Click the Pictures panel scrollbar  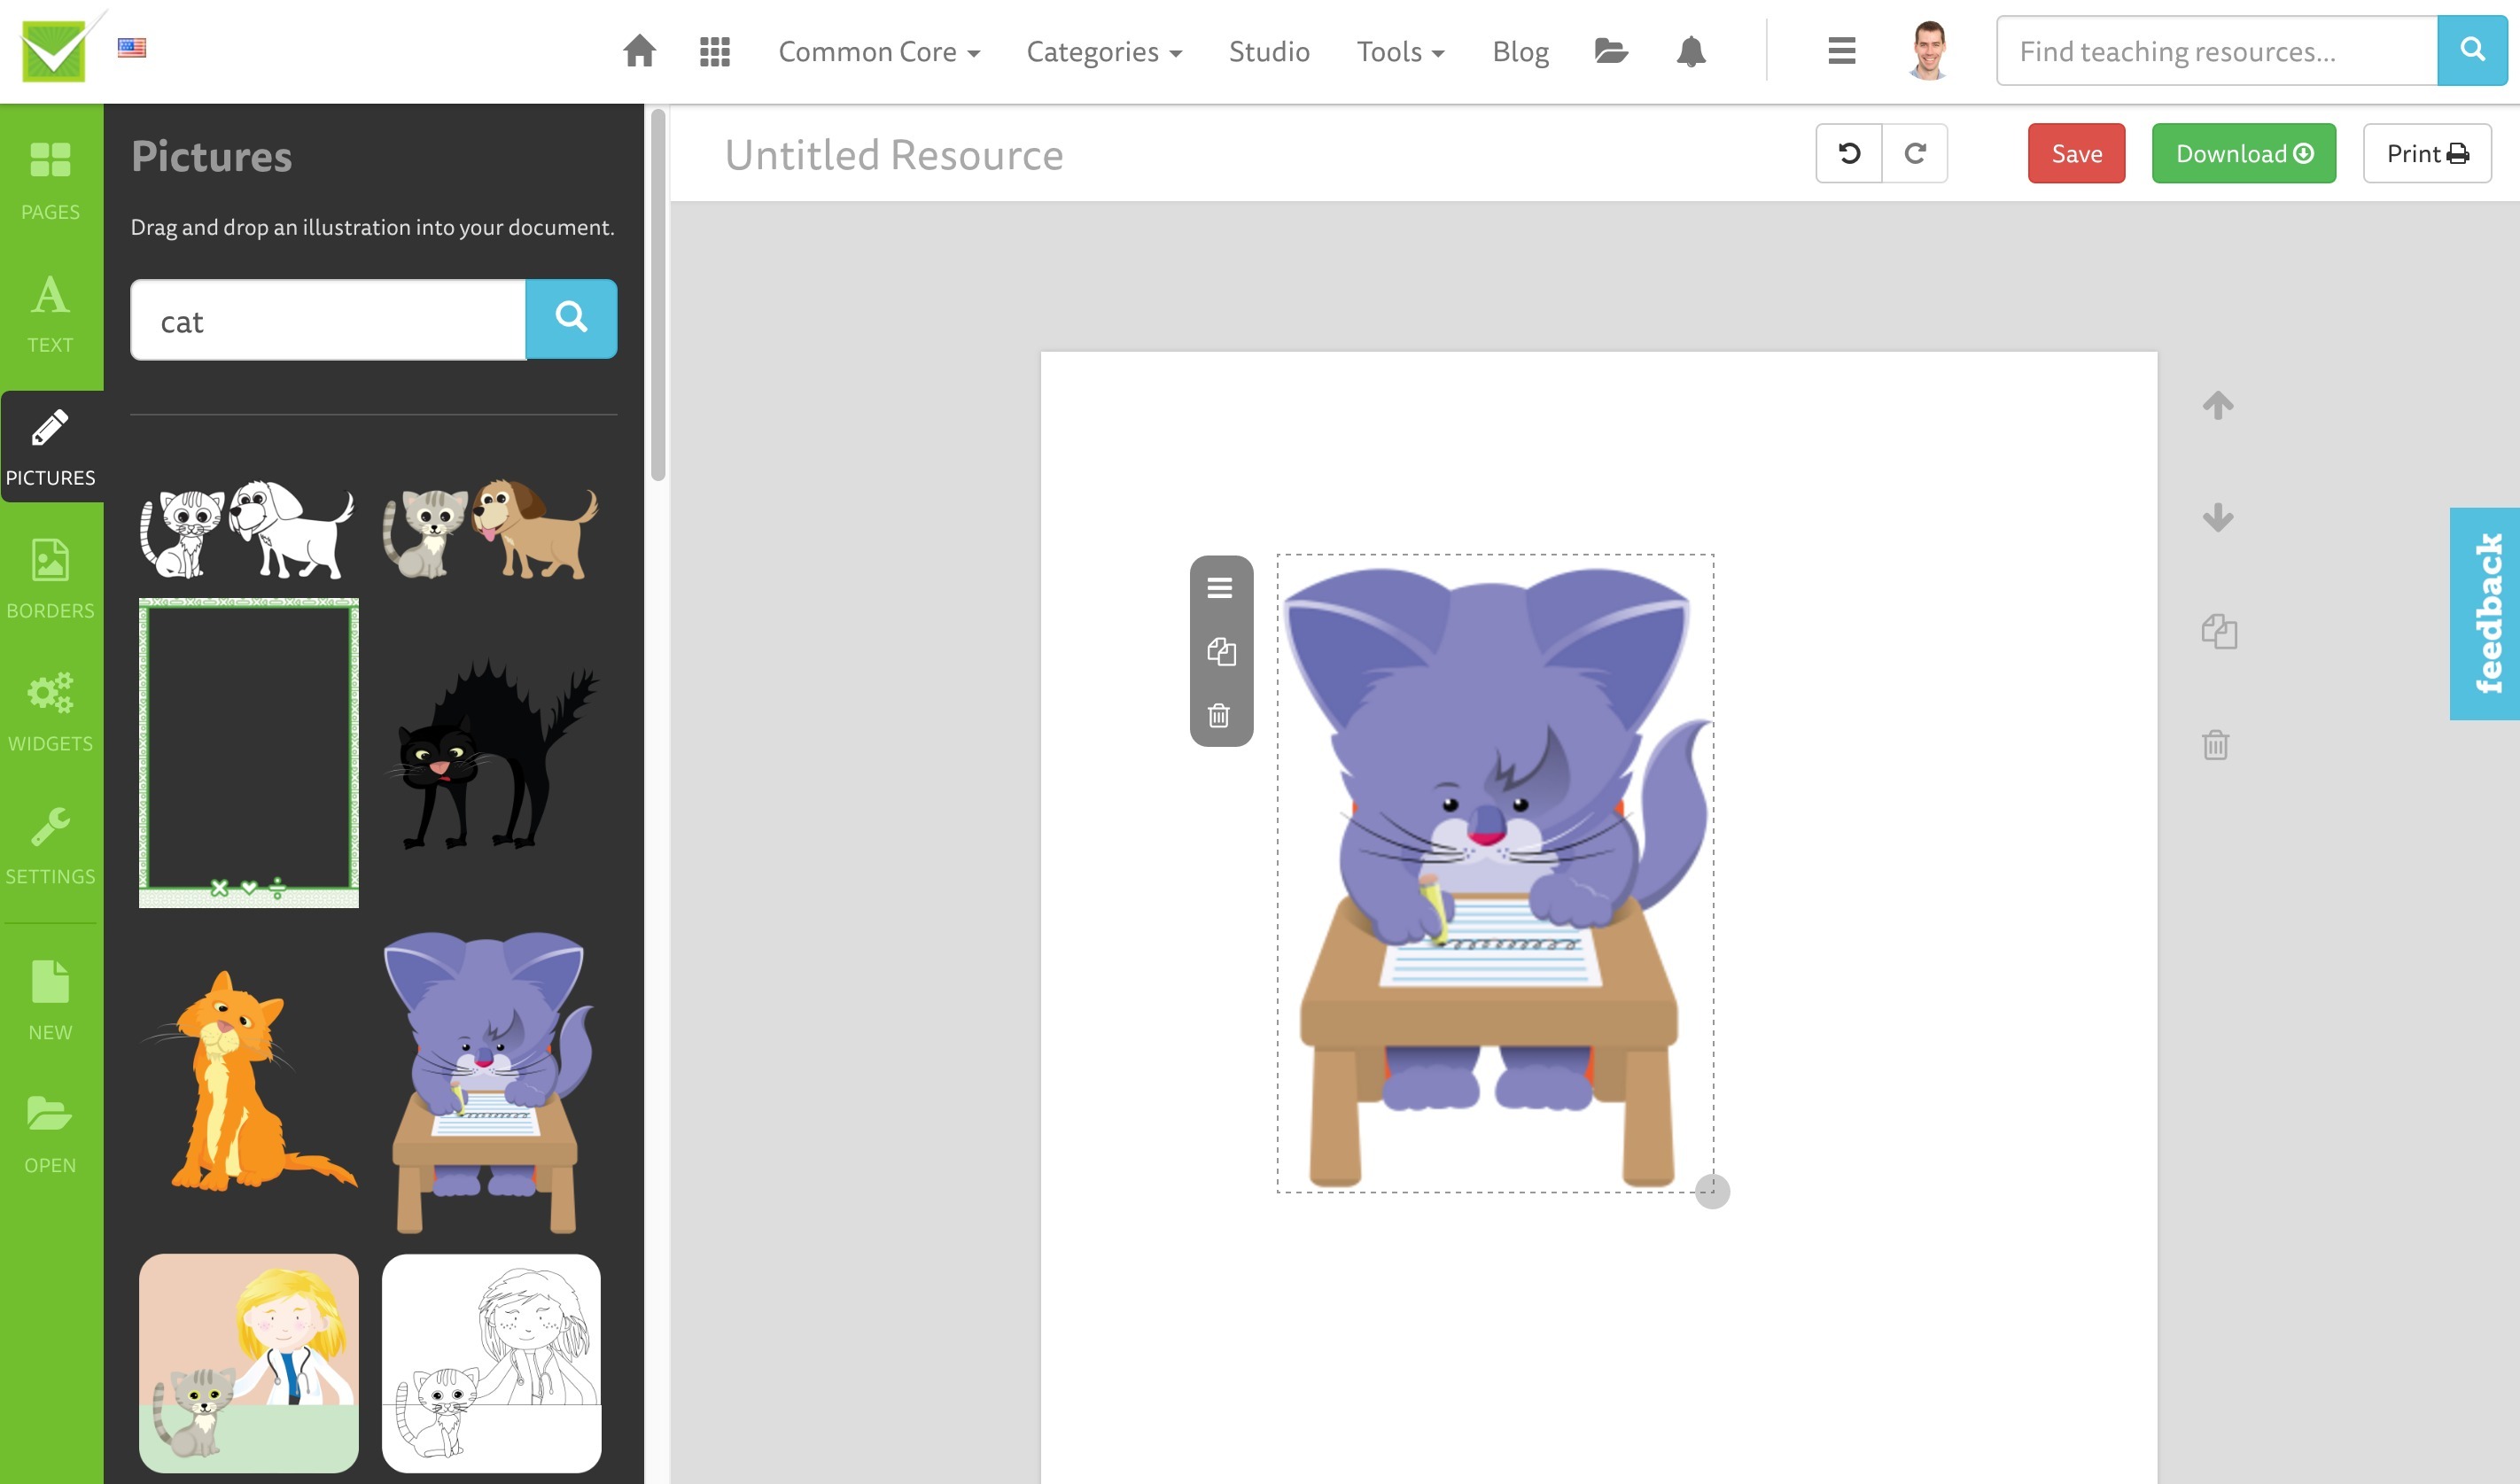tap(657, 295)
